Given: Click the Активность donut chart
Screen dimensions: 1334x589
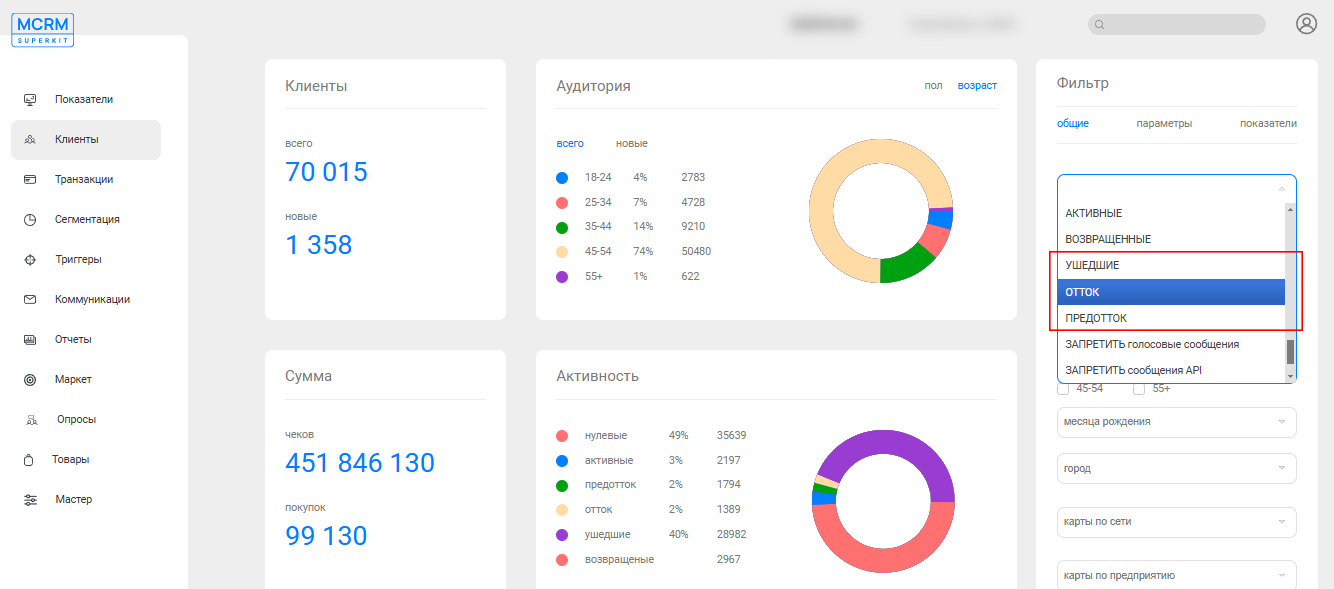Looking at the screenshot, I should (884, 501).
